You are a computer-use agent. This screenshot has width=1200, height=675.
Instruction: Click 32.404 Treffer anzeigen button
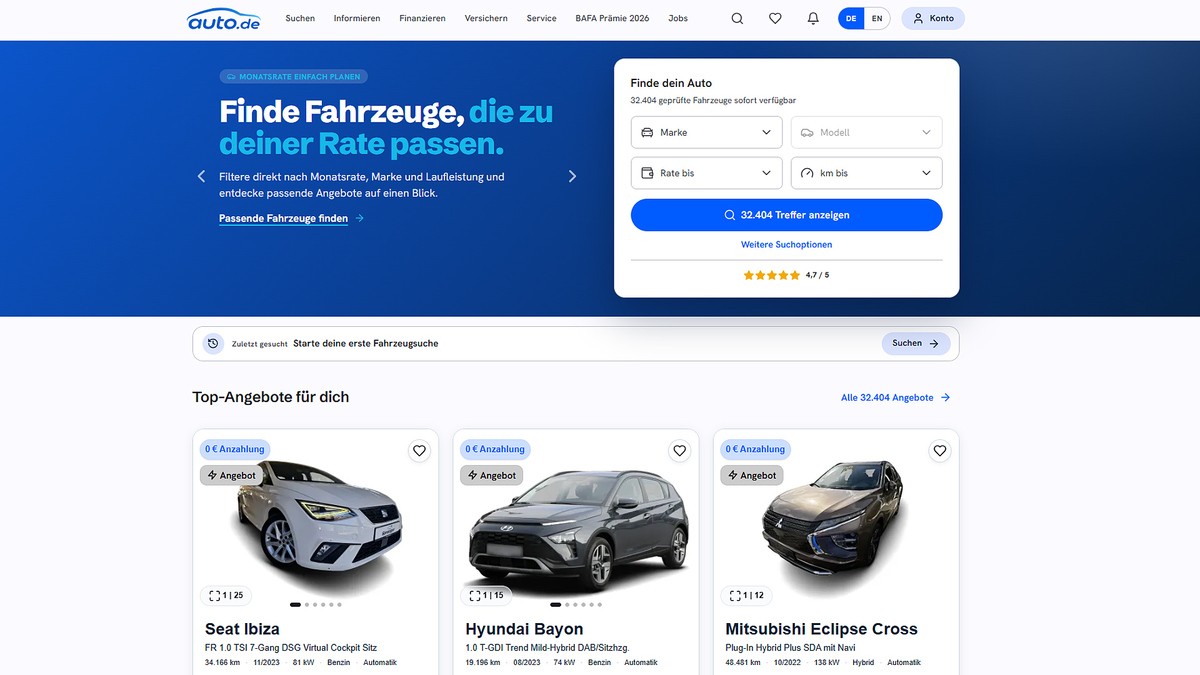coord(786,215)
